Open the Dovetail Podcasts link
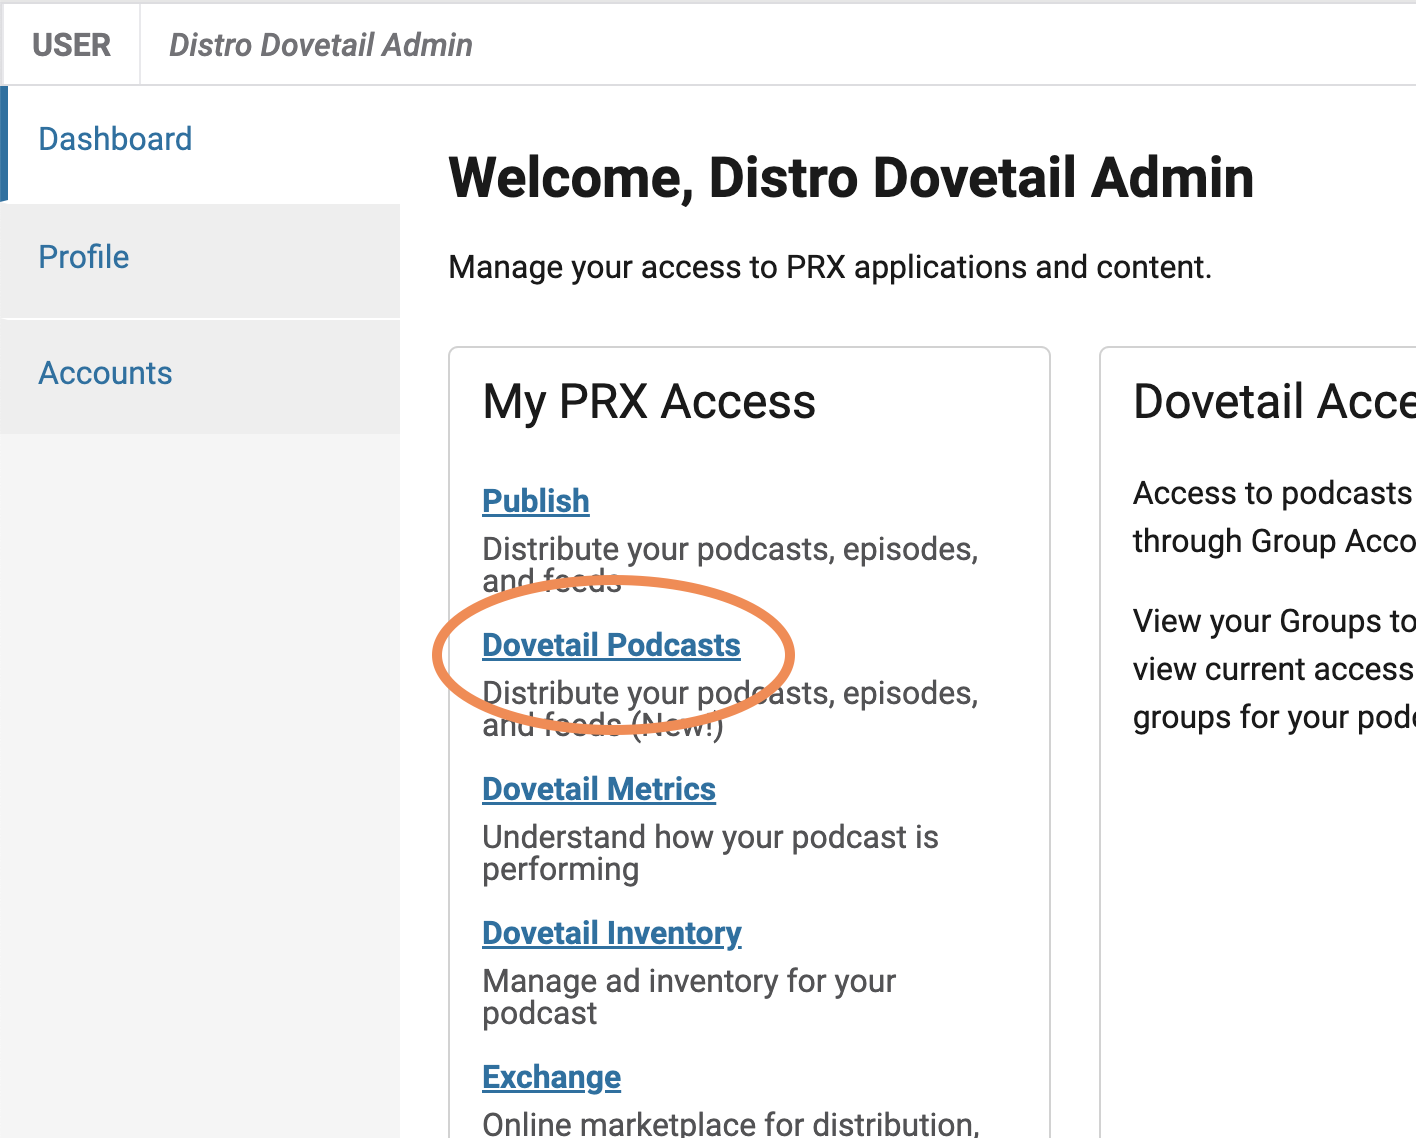 [611, 645]
